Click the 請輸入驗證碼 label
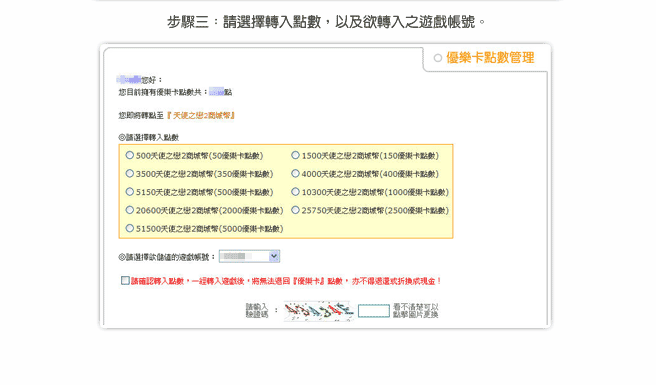 point(257,311)
